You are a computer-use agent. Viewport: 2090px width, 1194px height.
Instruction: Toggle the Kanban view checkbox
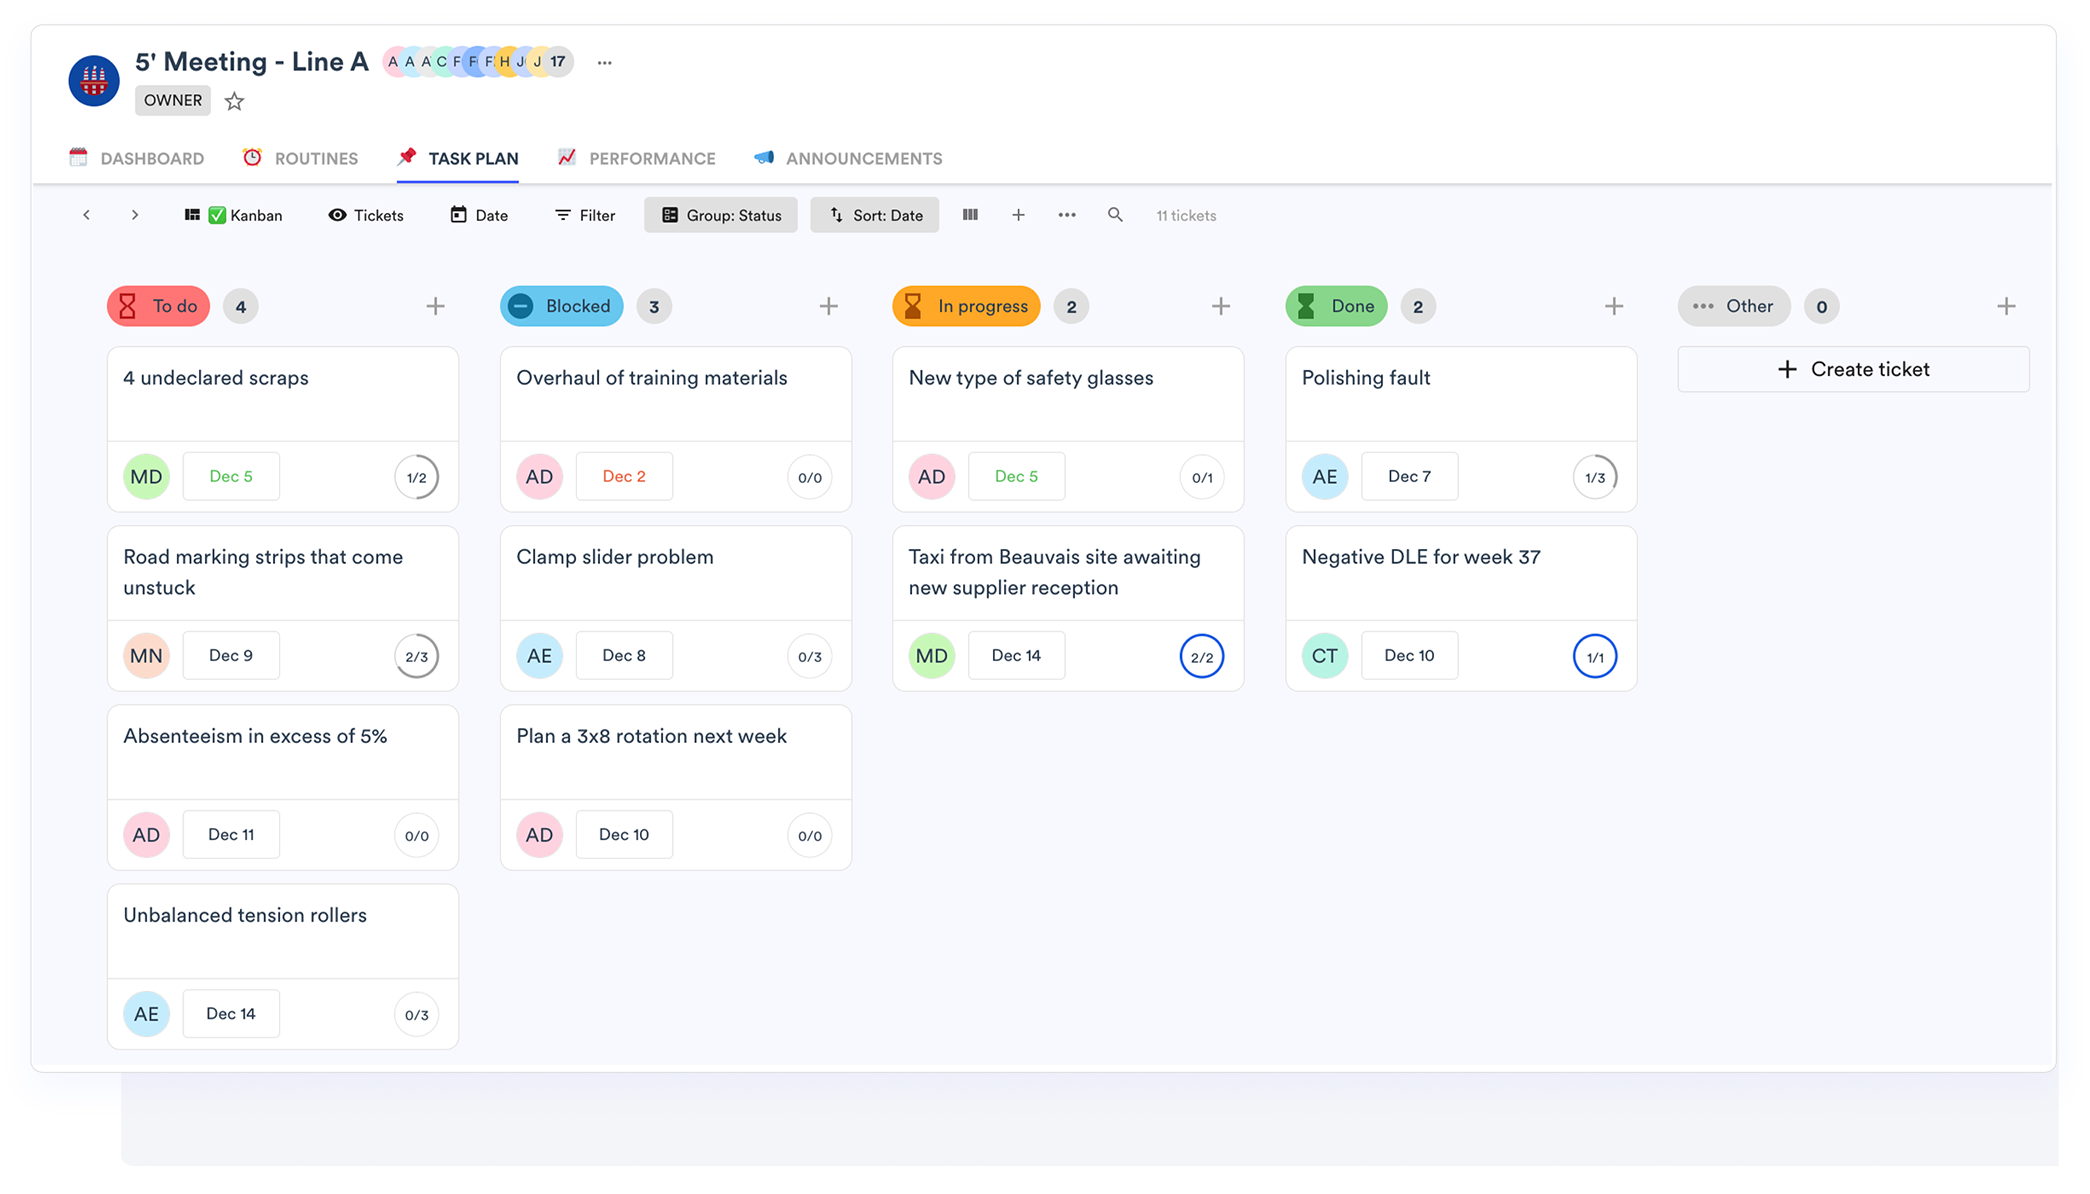pos(217,215)
